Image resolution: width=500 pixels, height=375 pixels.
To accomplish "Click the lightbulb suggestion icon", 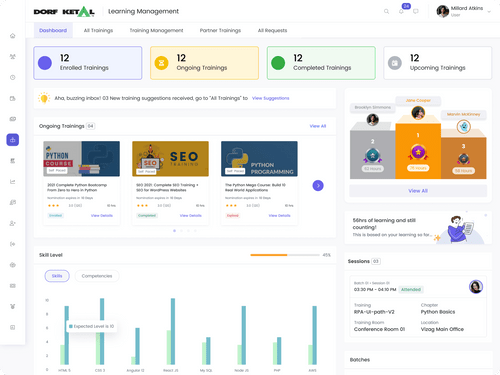I will pos(44,98).
